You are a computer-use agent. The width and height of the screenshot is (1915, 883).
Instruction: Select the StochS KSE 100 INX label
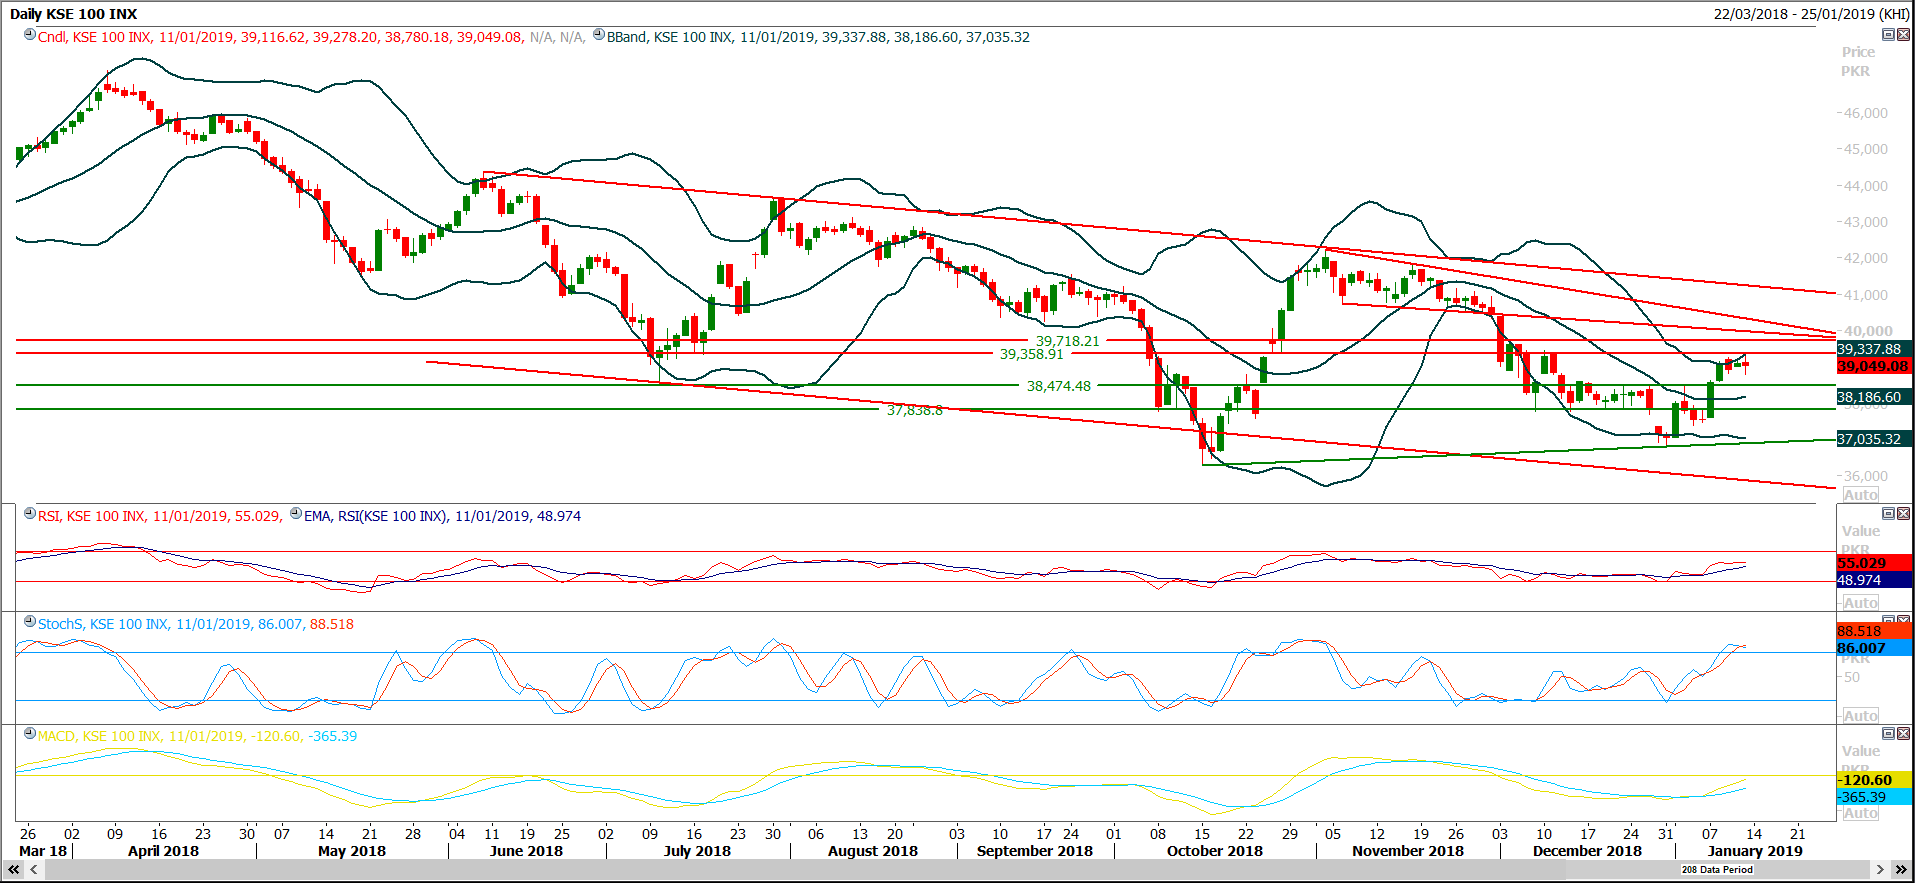tap(103, 624)
